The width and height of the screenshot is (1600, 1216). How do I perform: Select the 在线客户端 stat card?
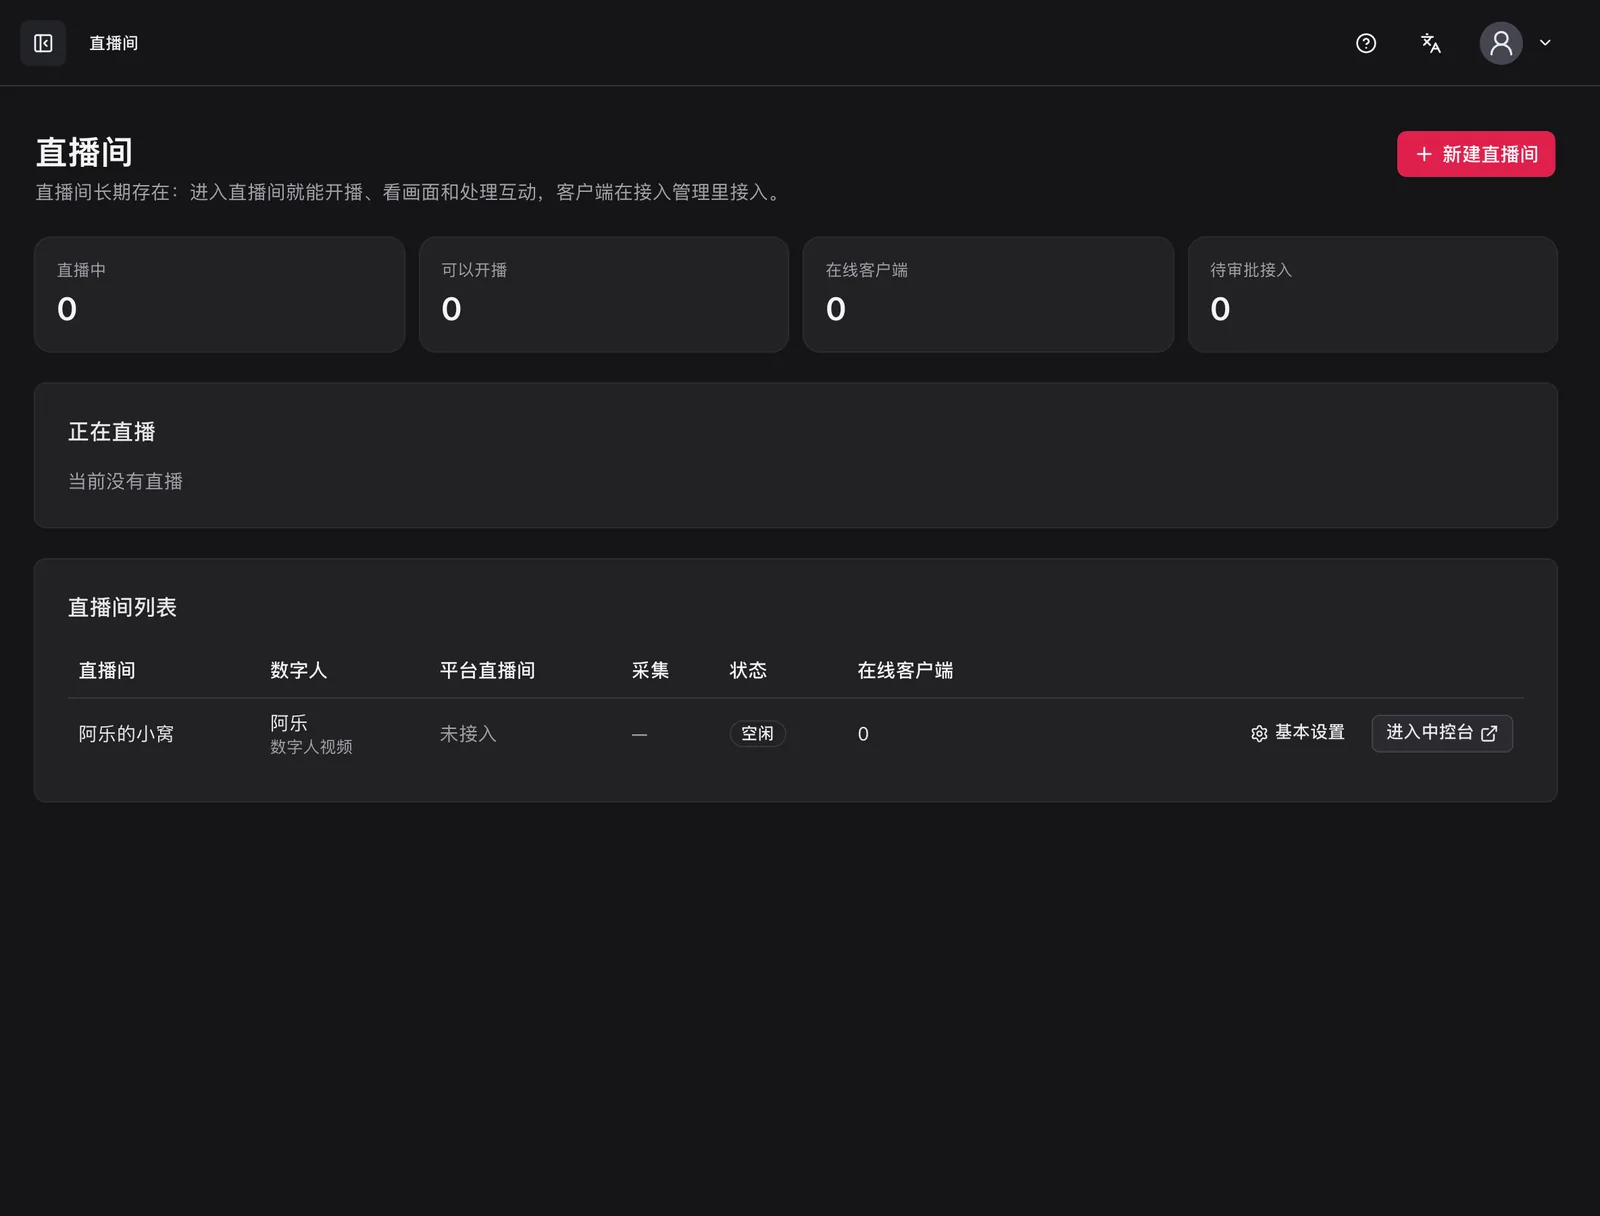(988, 294)
